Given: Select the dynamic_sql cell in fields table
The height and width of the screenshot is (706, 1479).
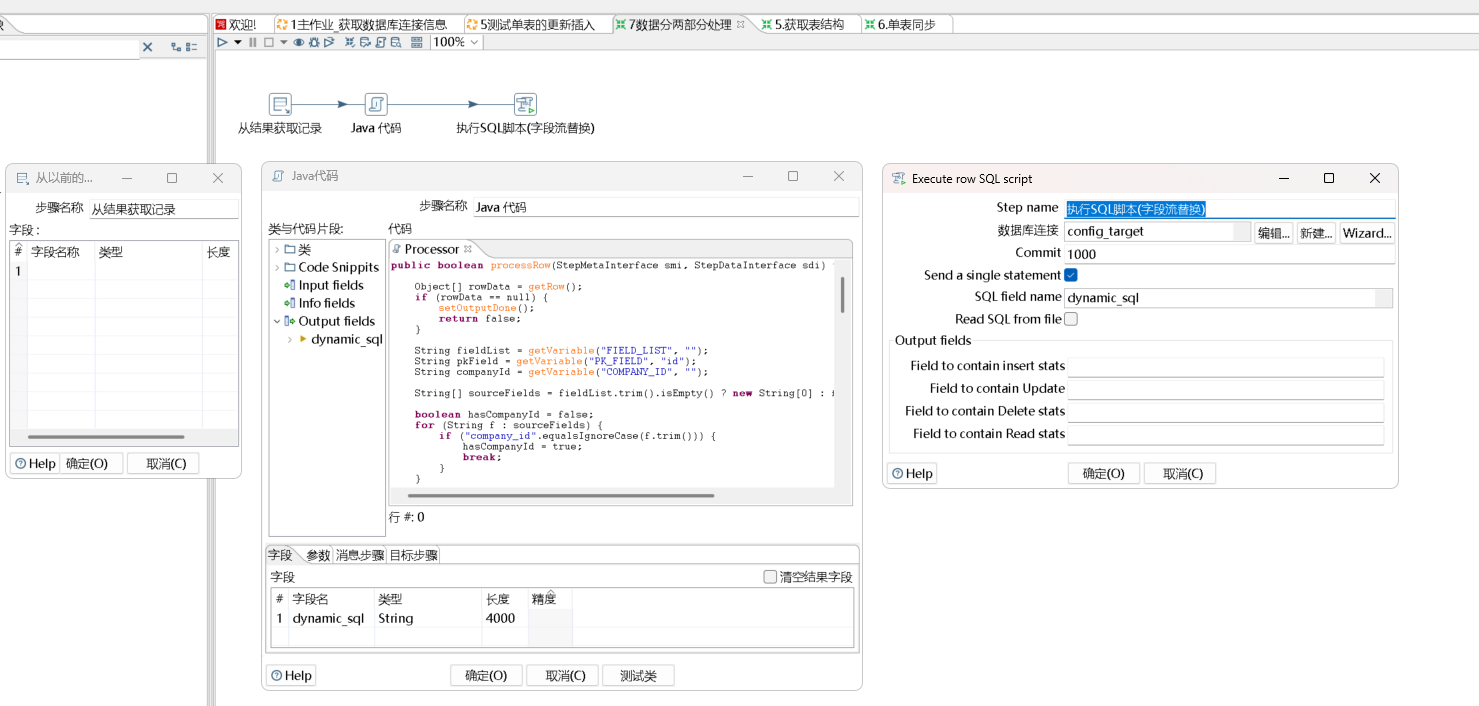Looking at the screenshot, I should pos(329,618).
